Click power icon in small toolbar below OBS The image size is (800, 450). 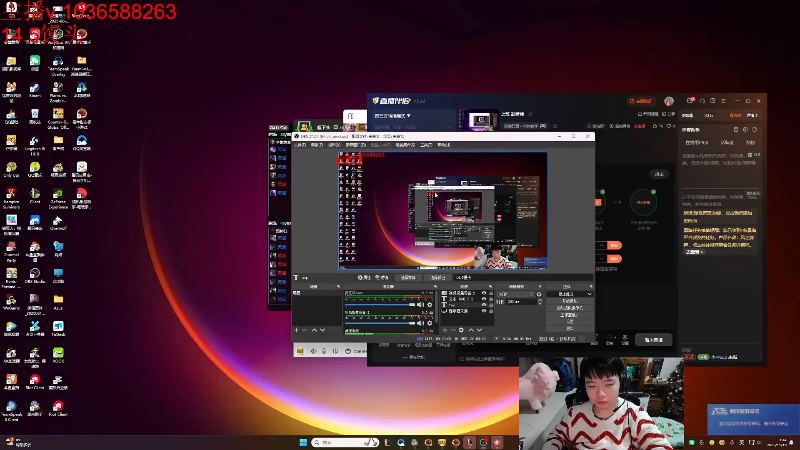tap(348, 351)
